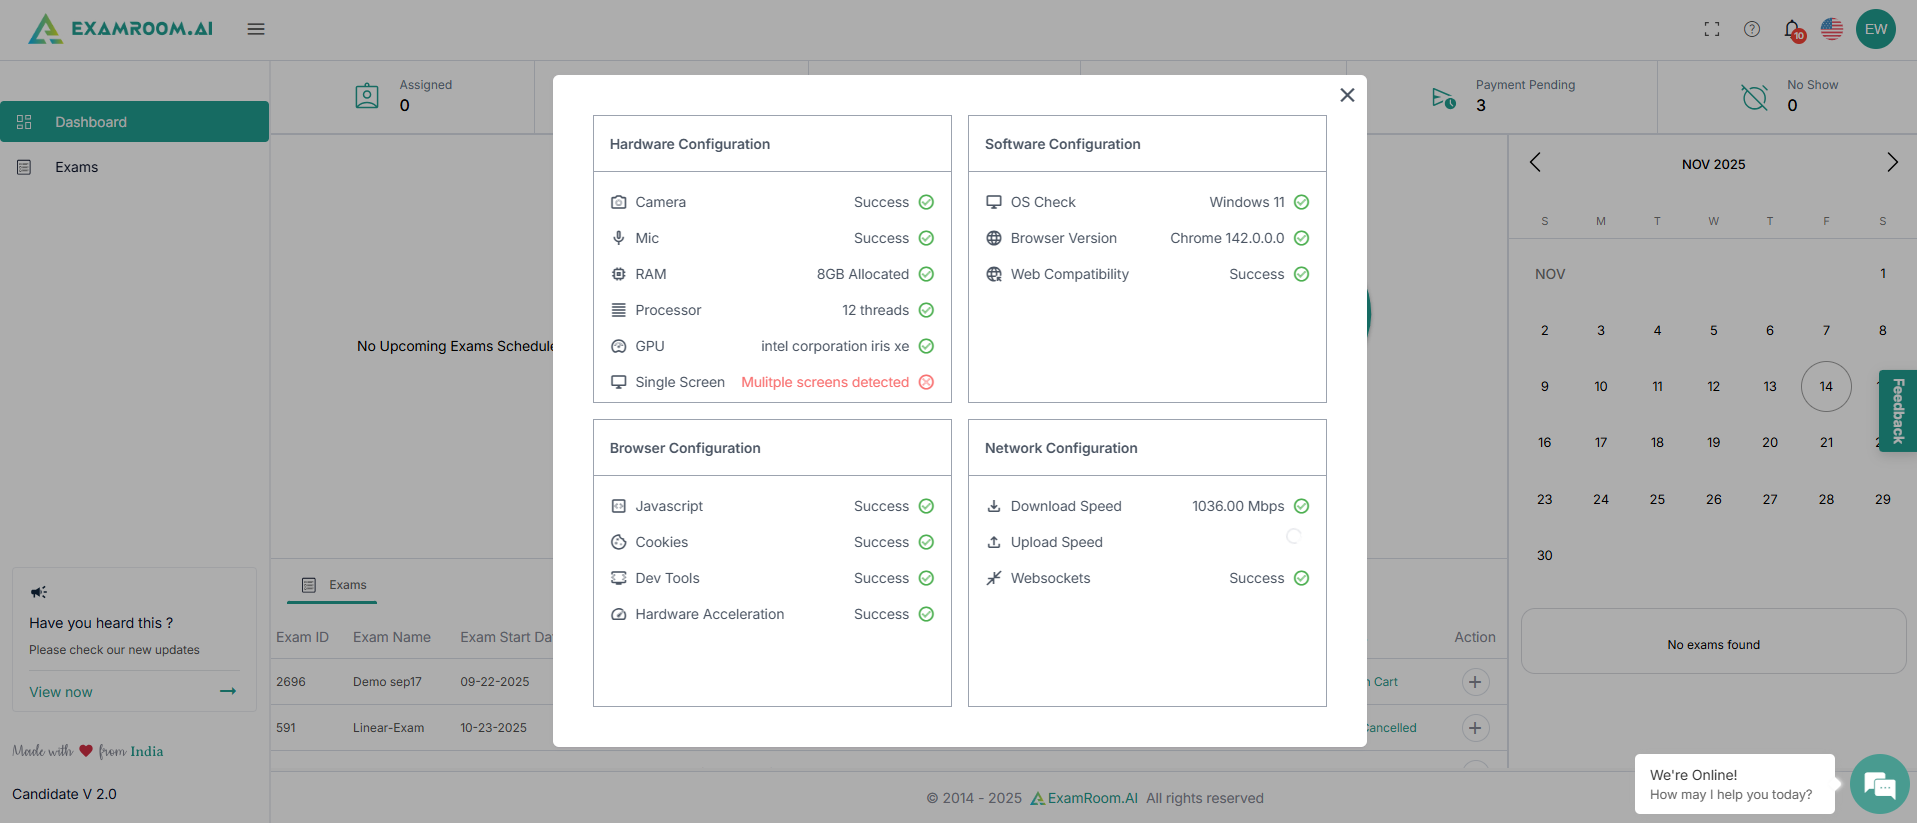The height and width of the screenshot is (823, 1917).
Task: Open the live chat bubble
Action: click(1879, 785)
